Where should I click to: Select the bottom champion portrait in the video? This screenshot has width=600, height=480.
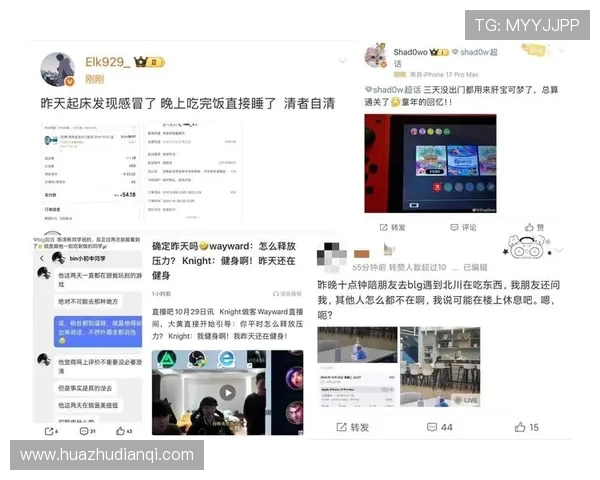coord(295,413)
